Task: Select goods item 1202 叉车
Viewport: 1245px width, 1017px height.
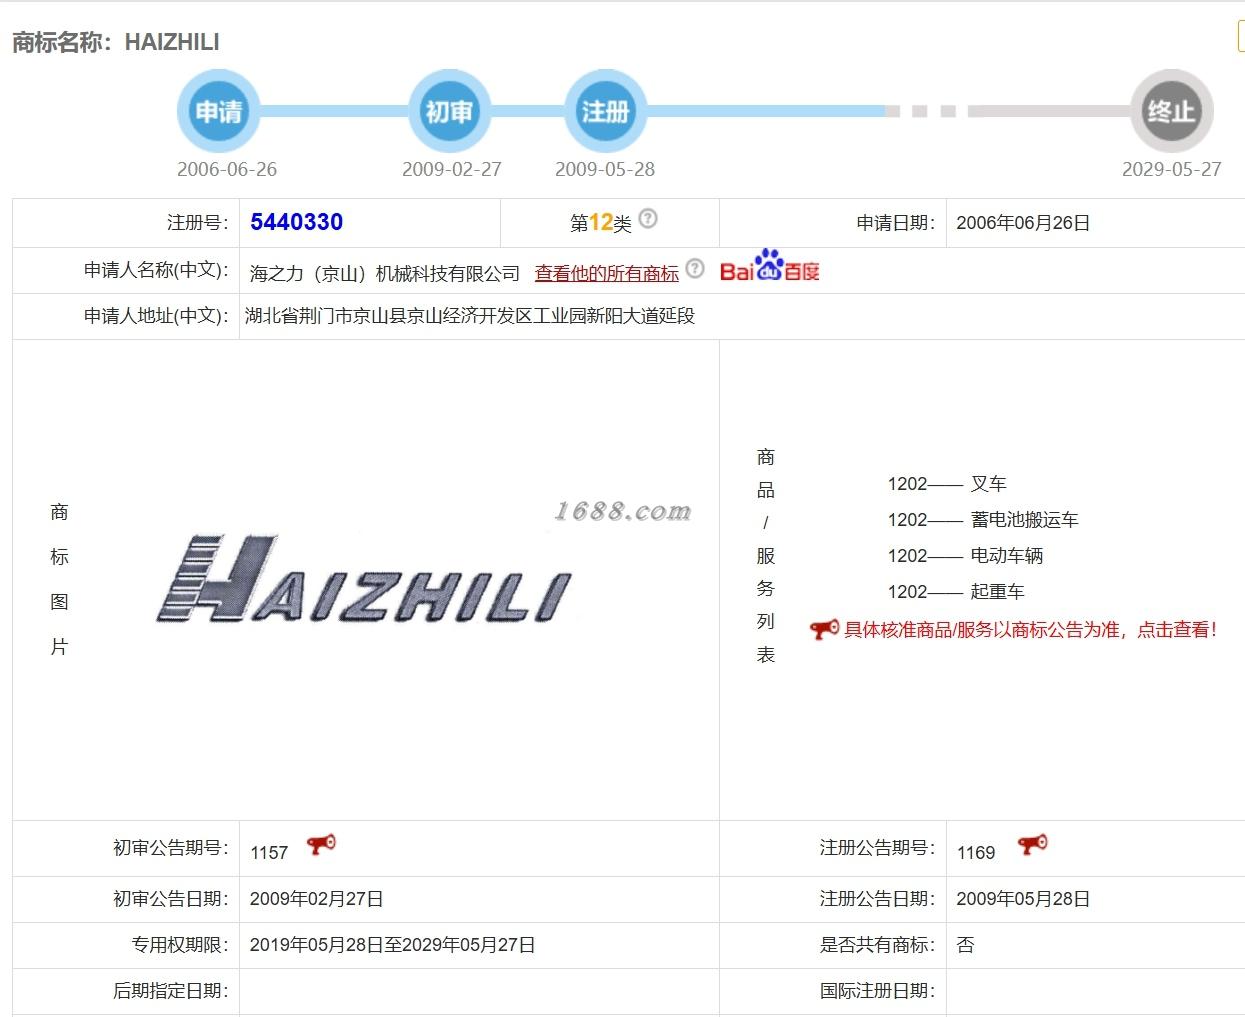Action: click(947, 484)
